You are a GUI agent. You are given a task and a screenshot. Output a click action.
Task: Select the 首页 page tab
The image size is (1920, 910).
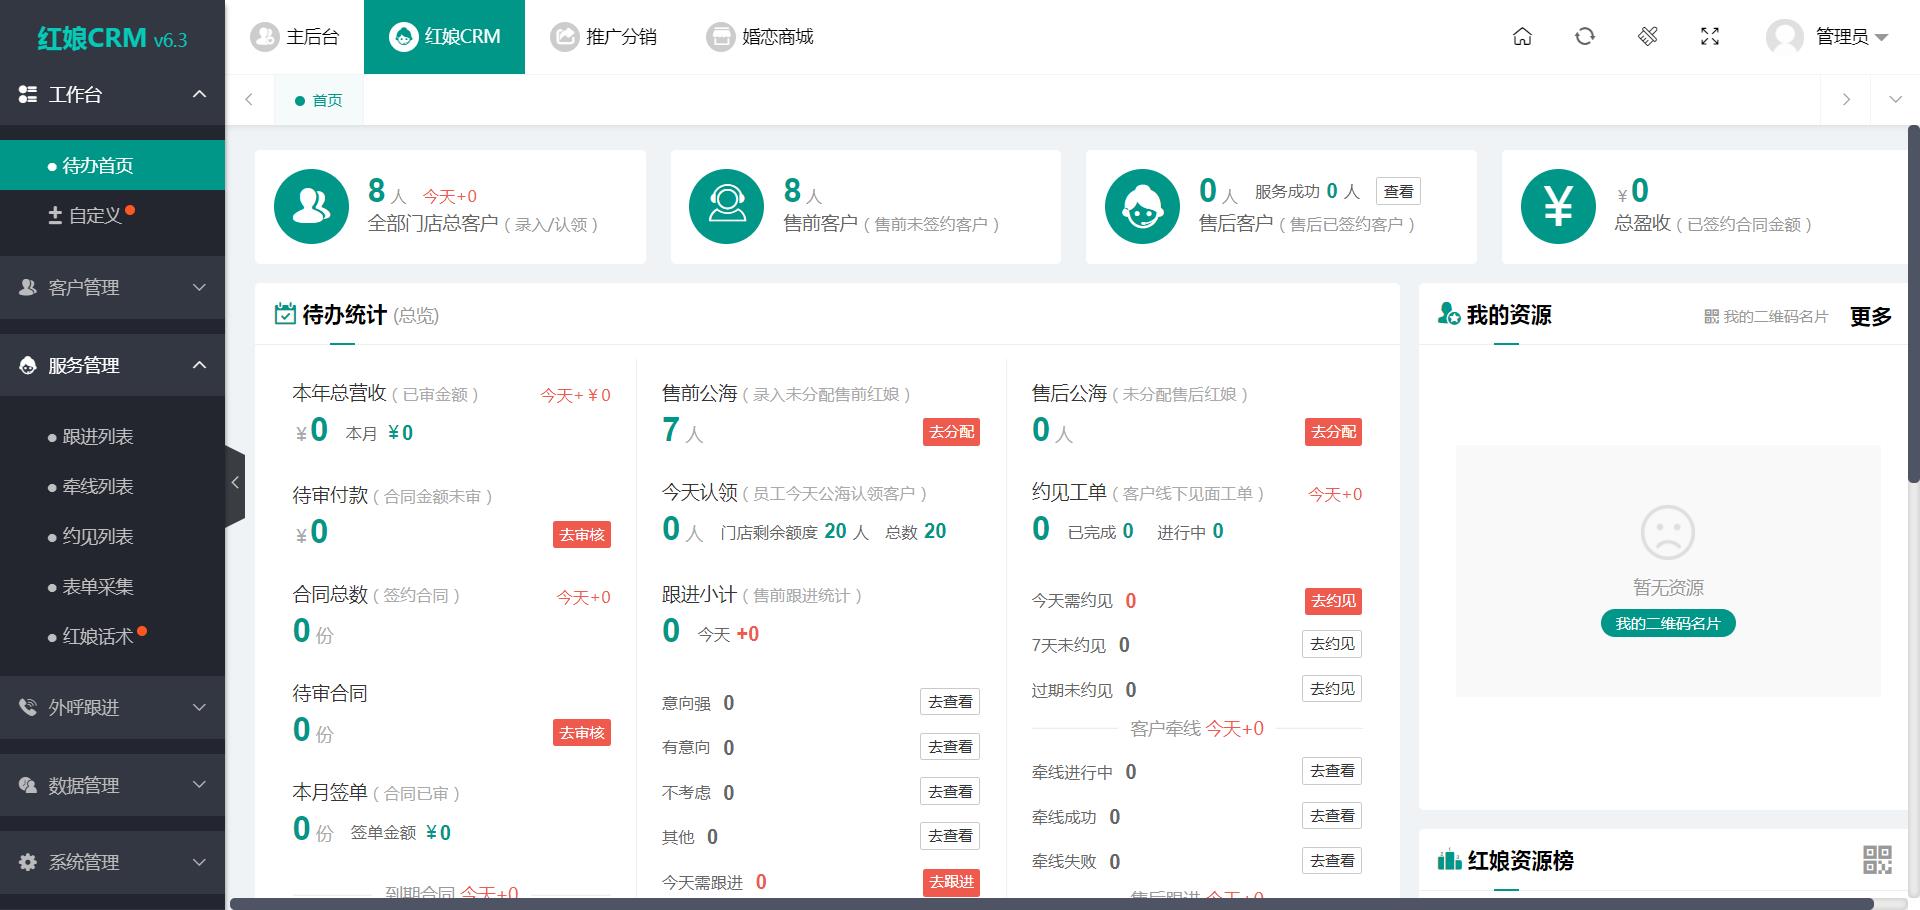coord(319,100)
